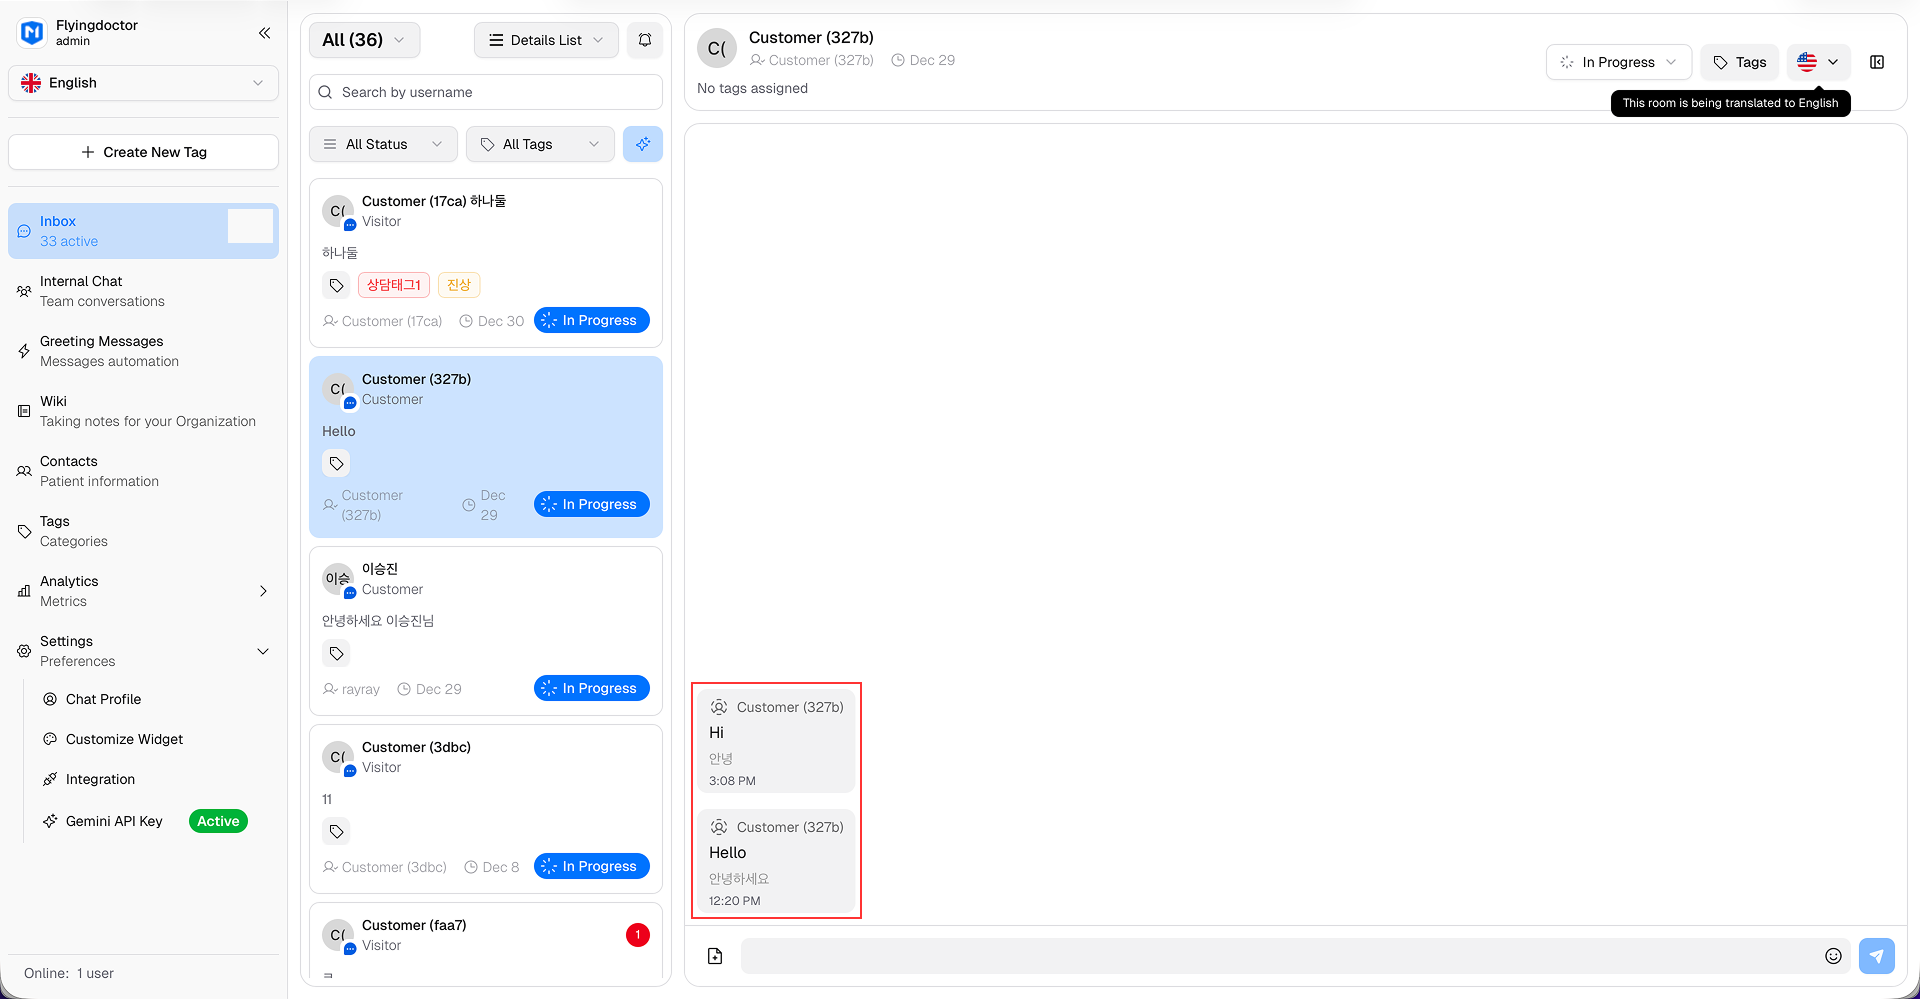Open the emoji picker icon
This screenshot has width=1920, height=999.
(x=1833, y=955)
